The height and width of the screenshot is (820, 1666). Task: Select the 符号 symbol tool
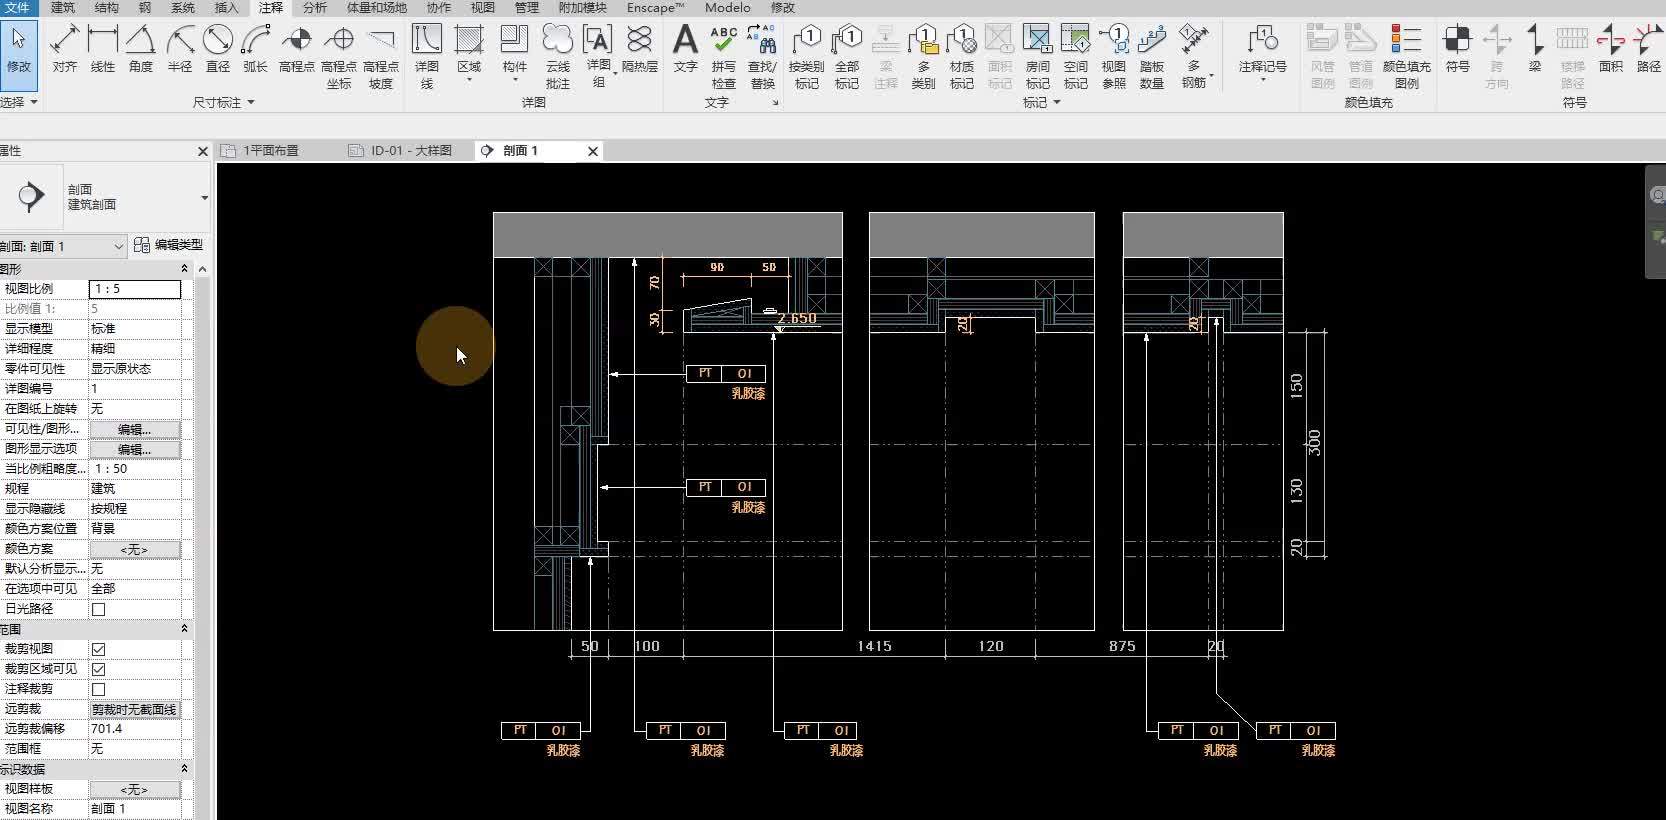pos(1458,49)
